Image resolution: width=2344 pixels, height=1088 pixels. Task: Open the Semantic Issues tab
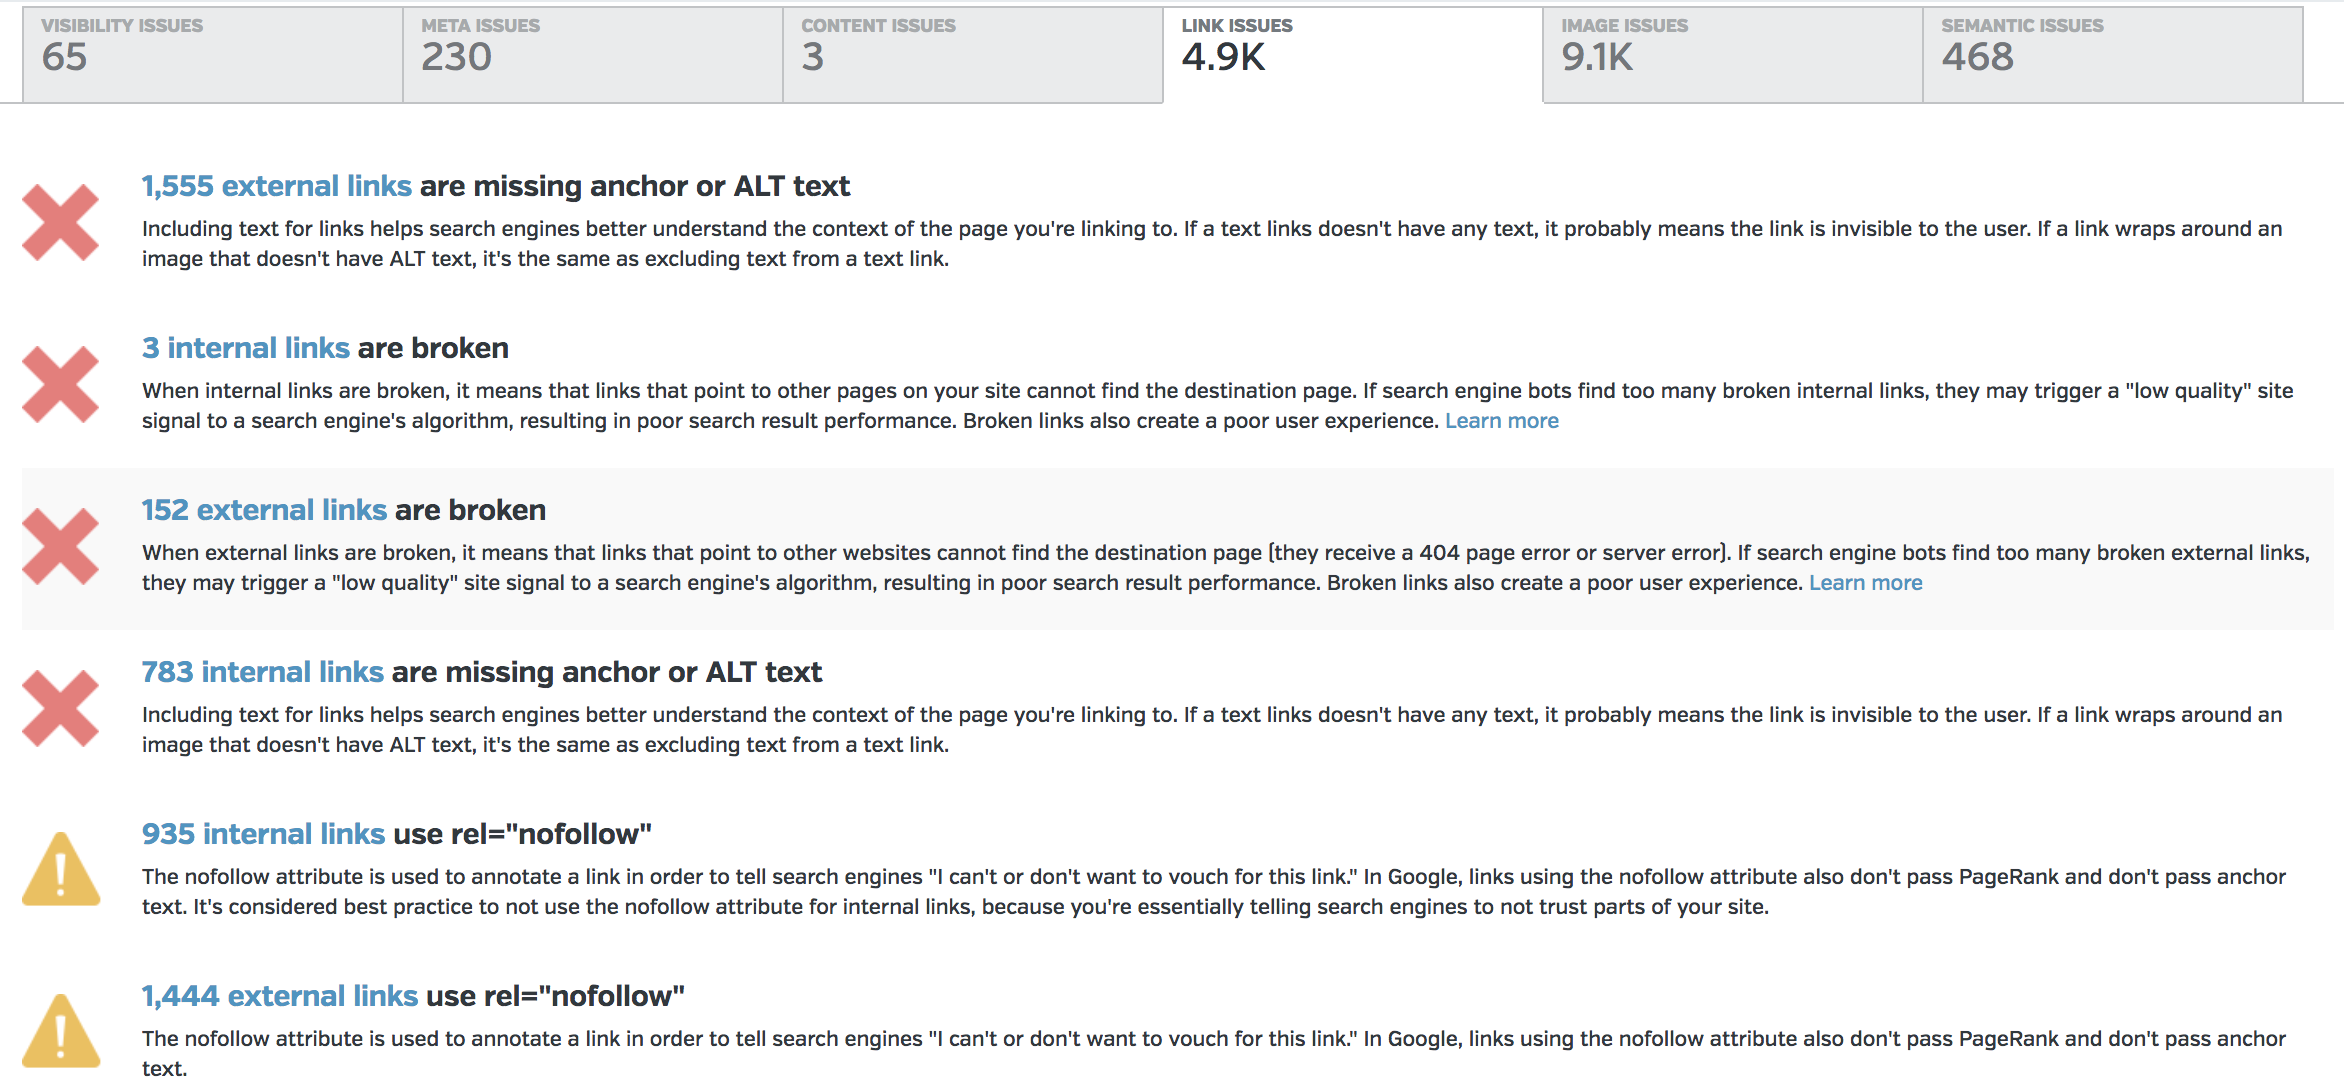2112,55
